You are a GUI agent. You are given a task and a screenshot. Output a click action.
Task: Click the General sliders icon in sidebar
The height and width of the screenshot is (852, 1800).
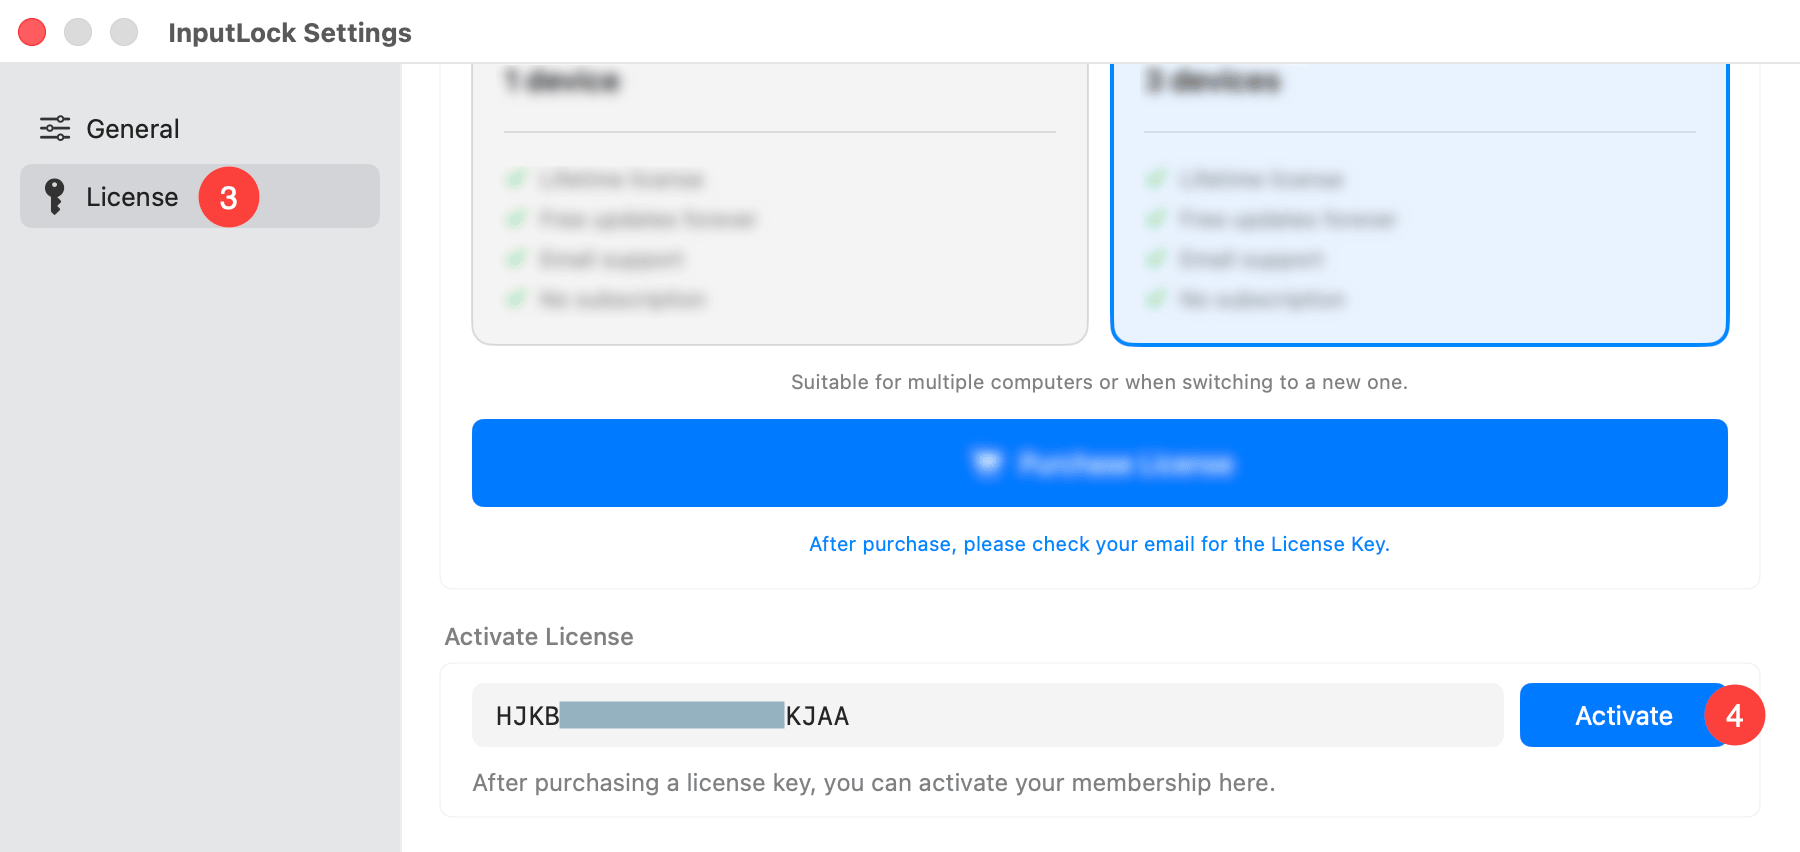[x=55, y=128]
